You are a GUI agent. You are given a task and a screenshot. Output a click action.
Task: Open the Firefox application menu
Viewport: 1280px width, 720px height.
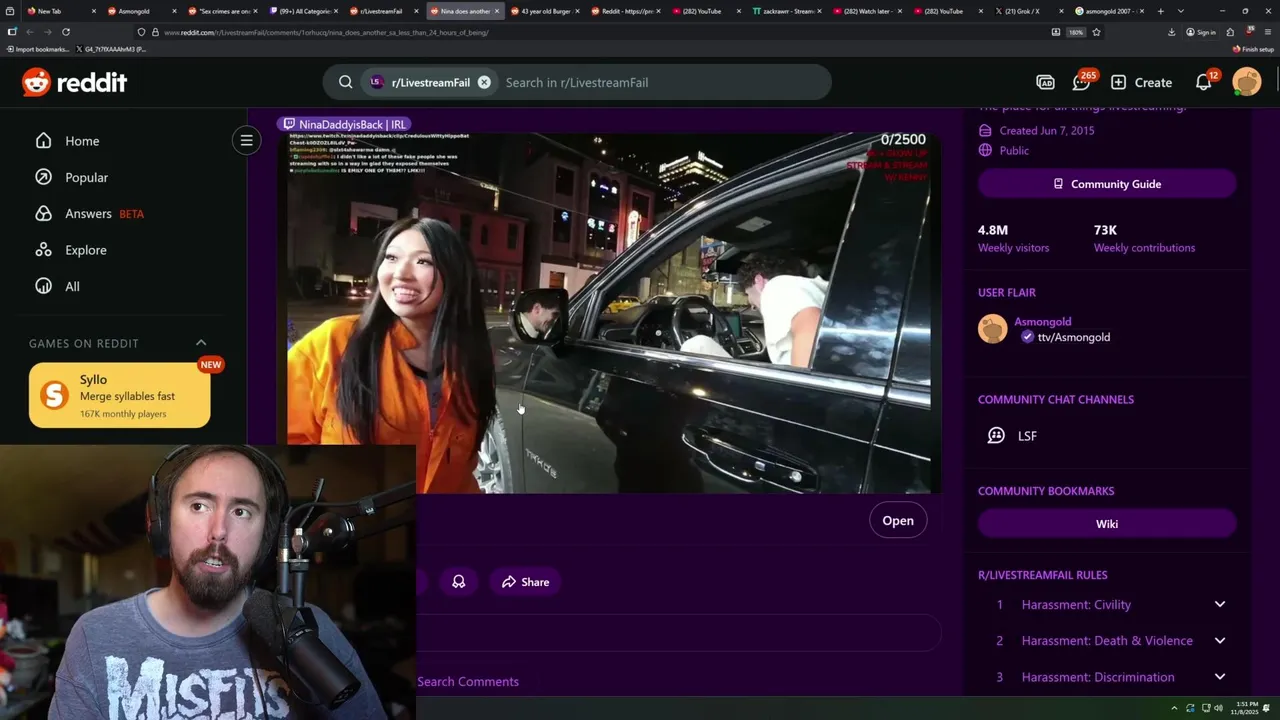point(1269,32)
